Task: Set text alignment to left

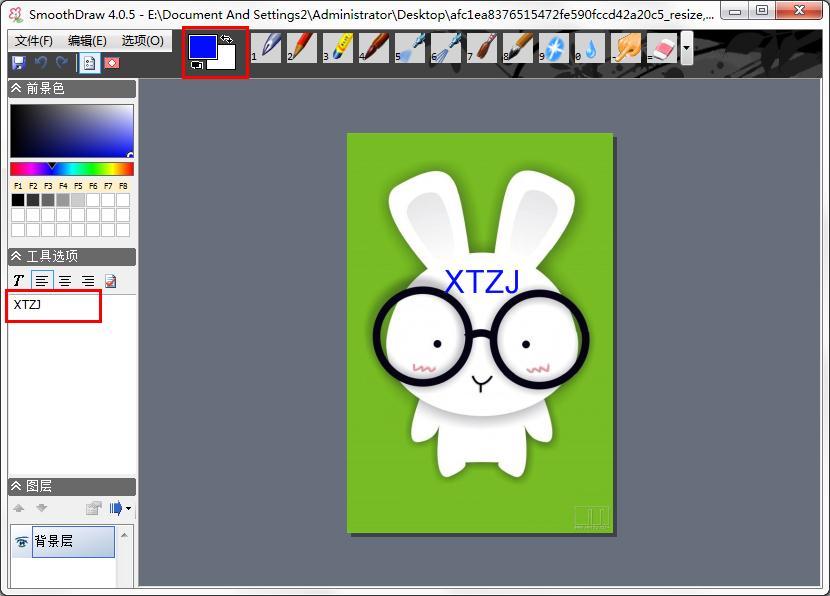Action: click(x=42, y=281)
